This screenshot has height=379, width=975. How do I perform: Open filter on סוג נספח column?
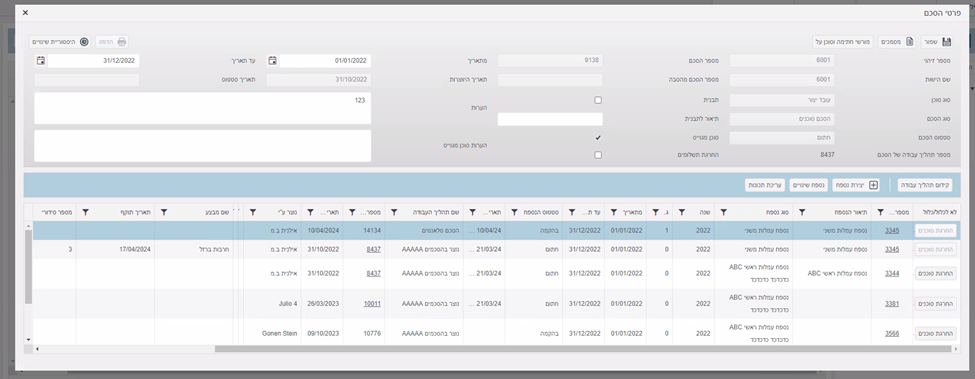[724, 212]
